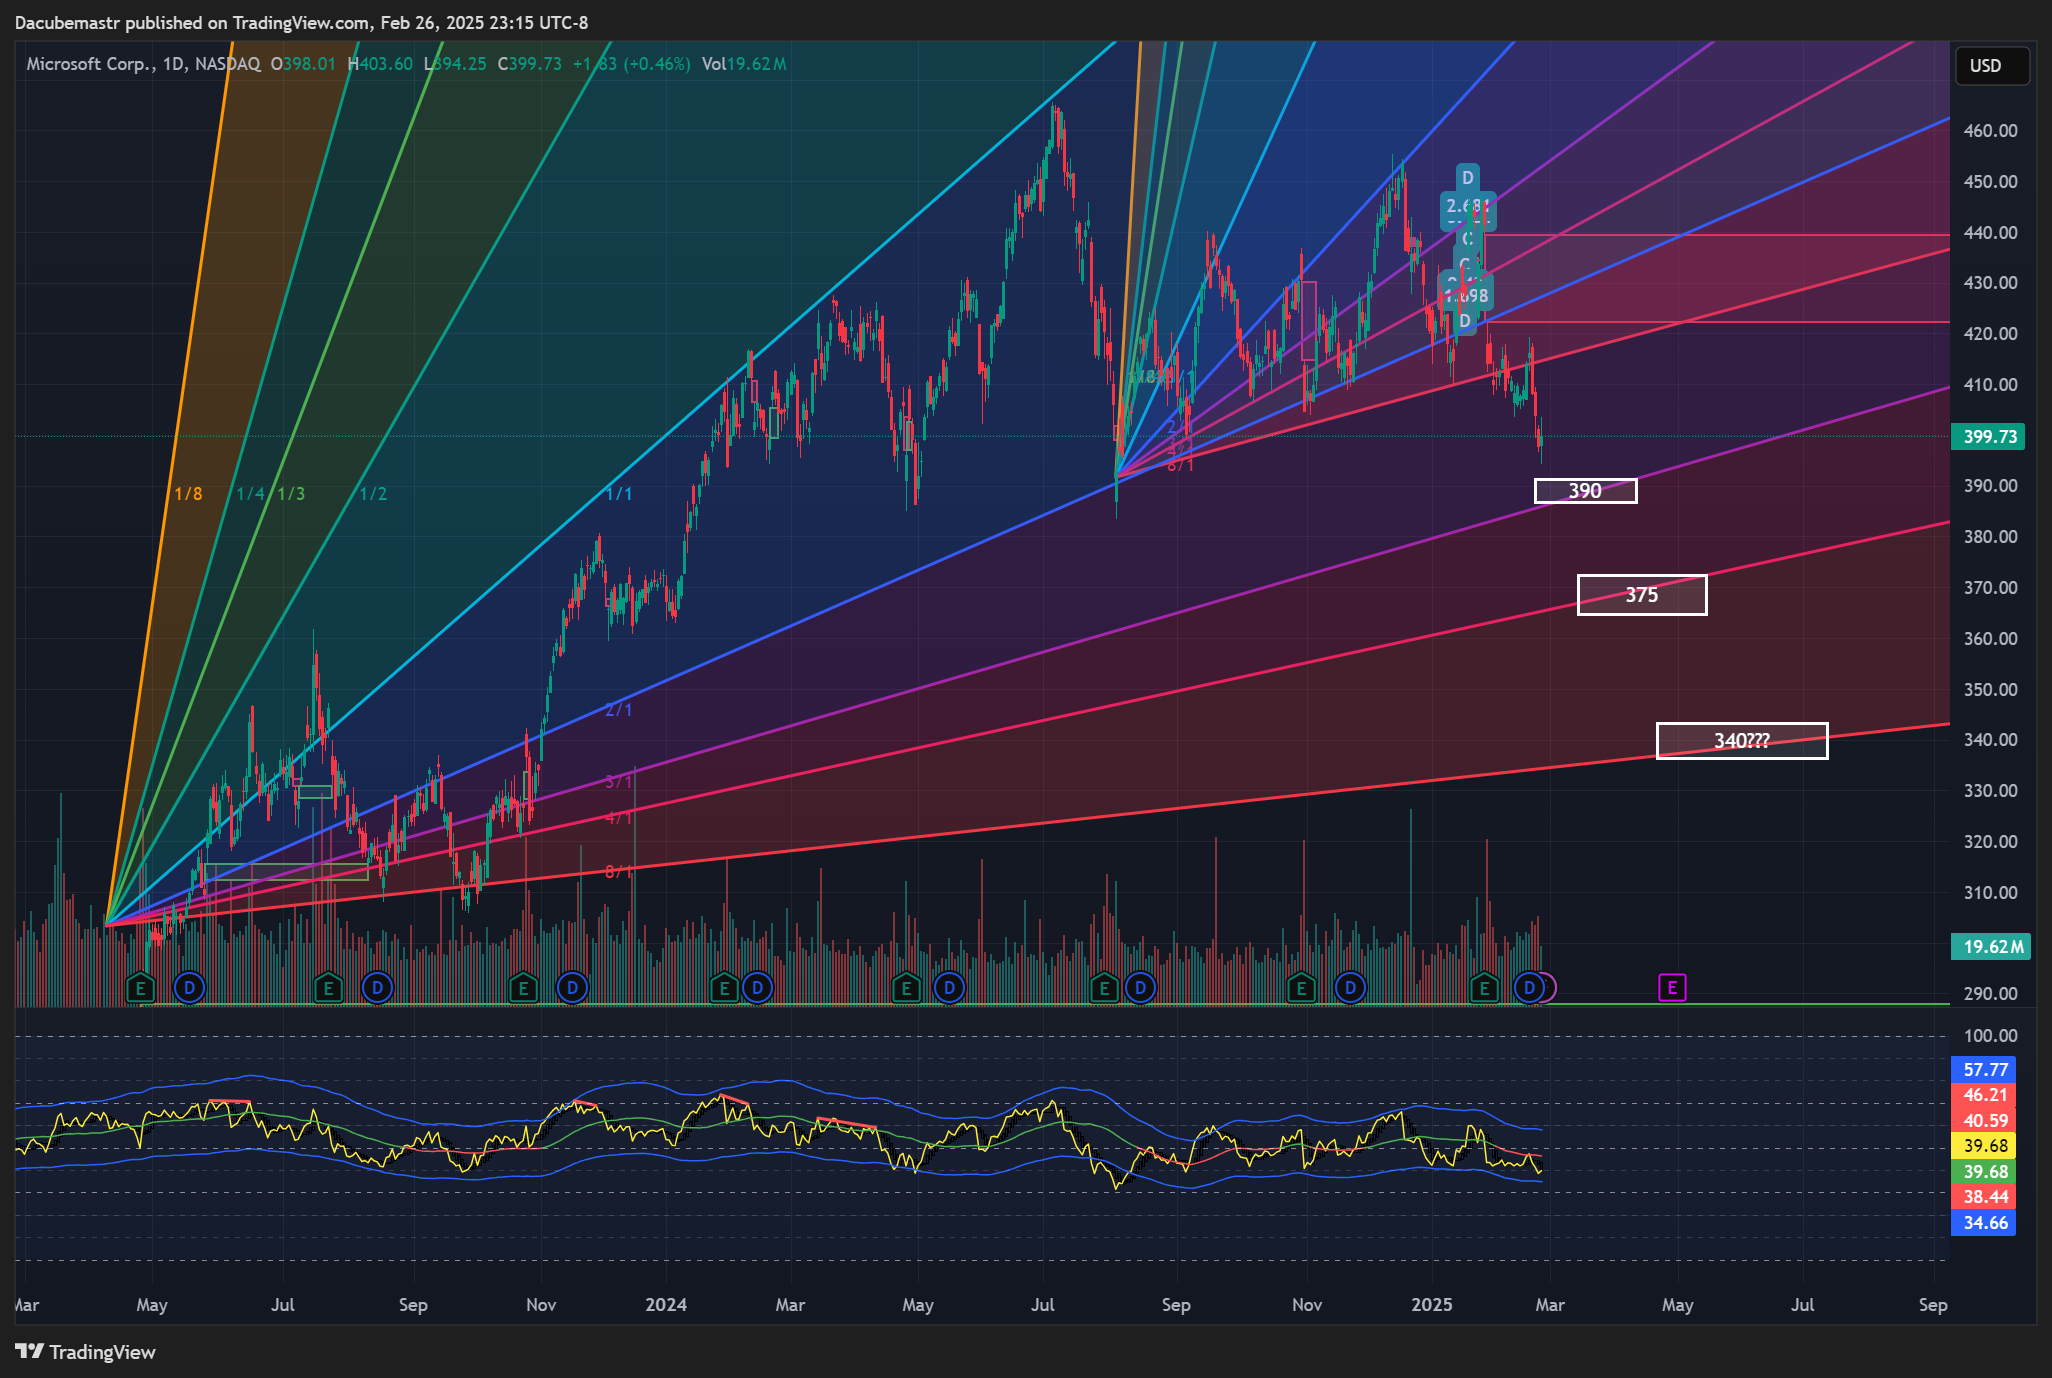Open the dividend D marker before Mar 2025
2052x1378 pixels.
coord(1529,989)
